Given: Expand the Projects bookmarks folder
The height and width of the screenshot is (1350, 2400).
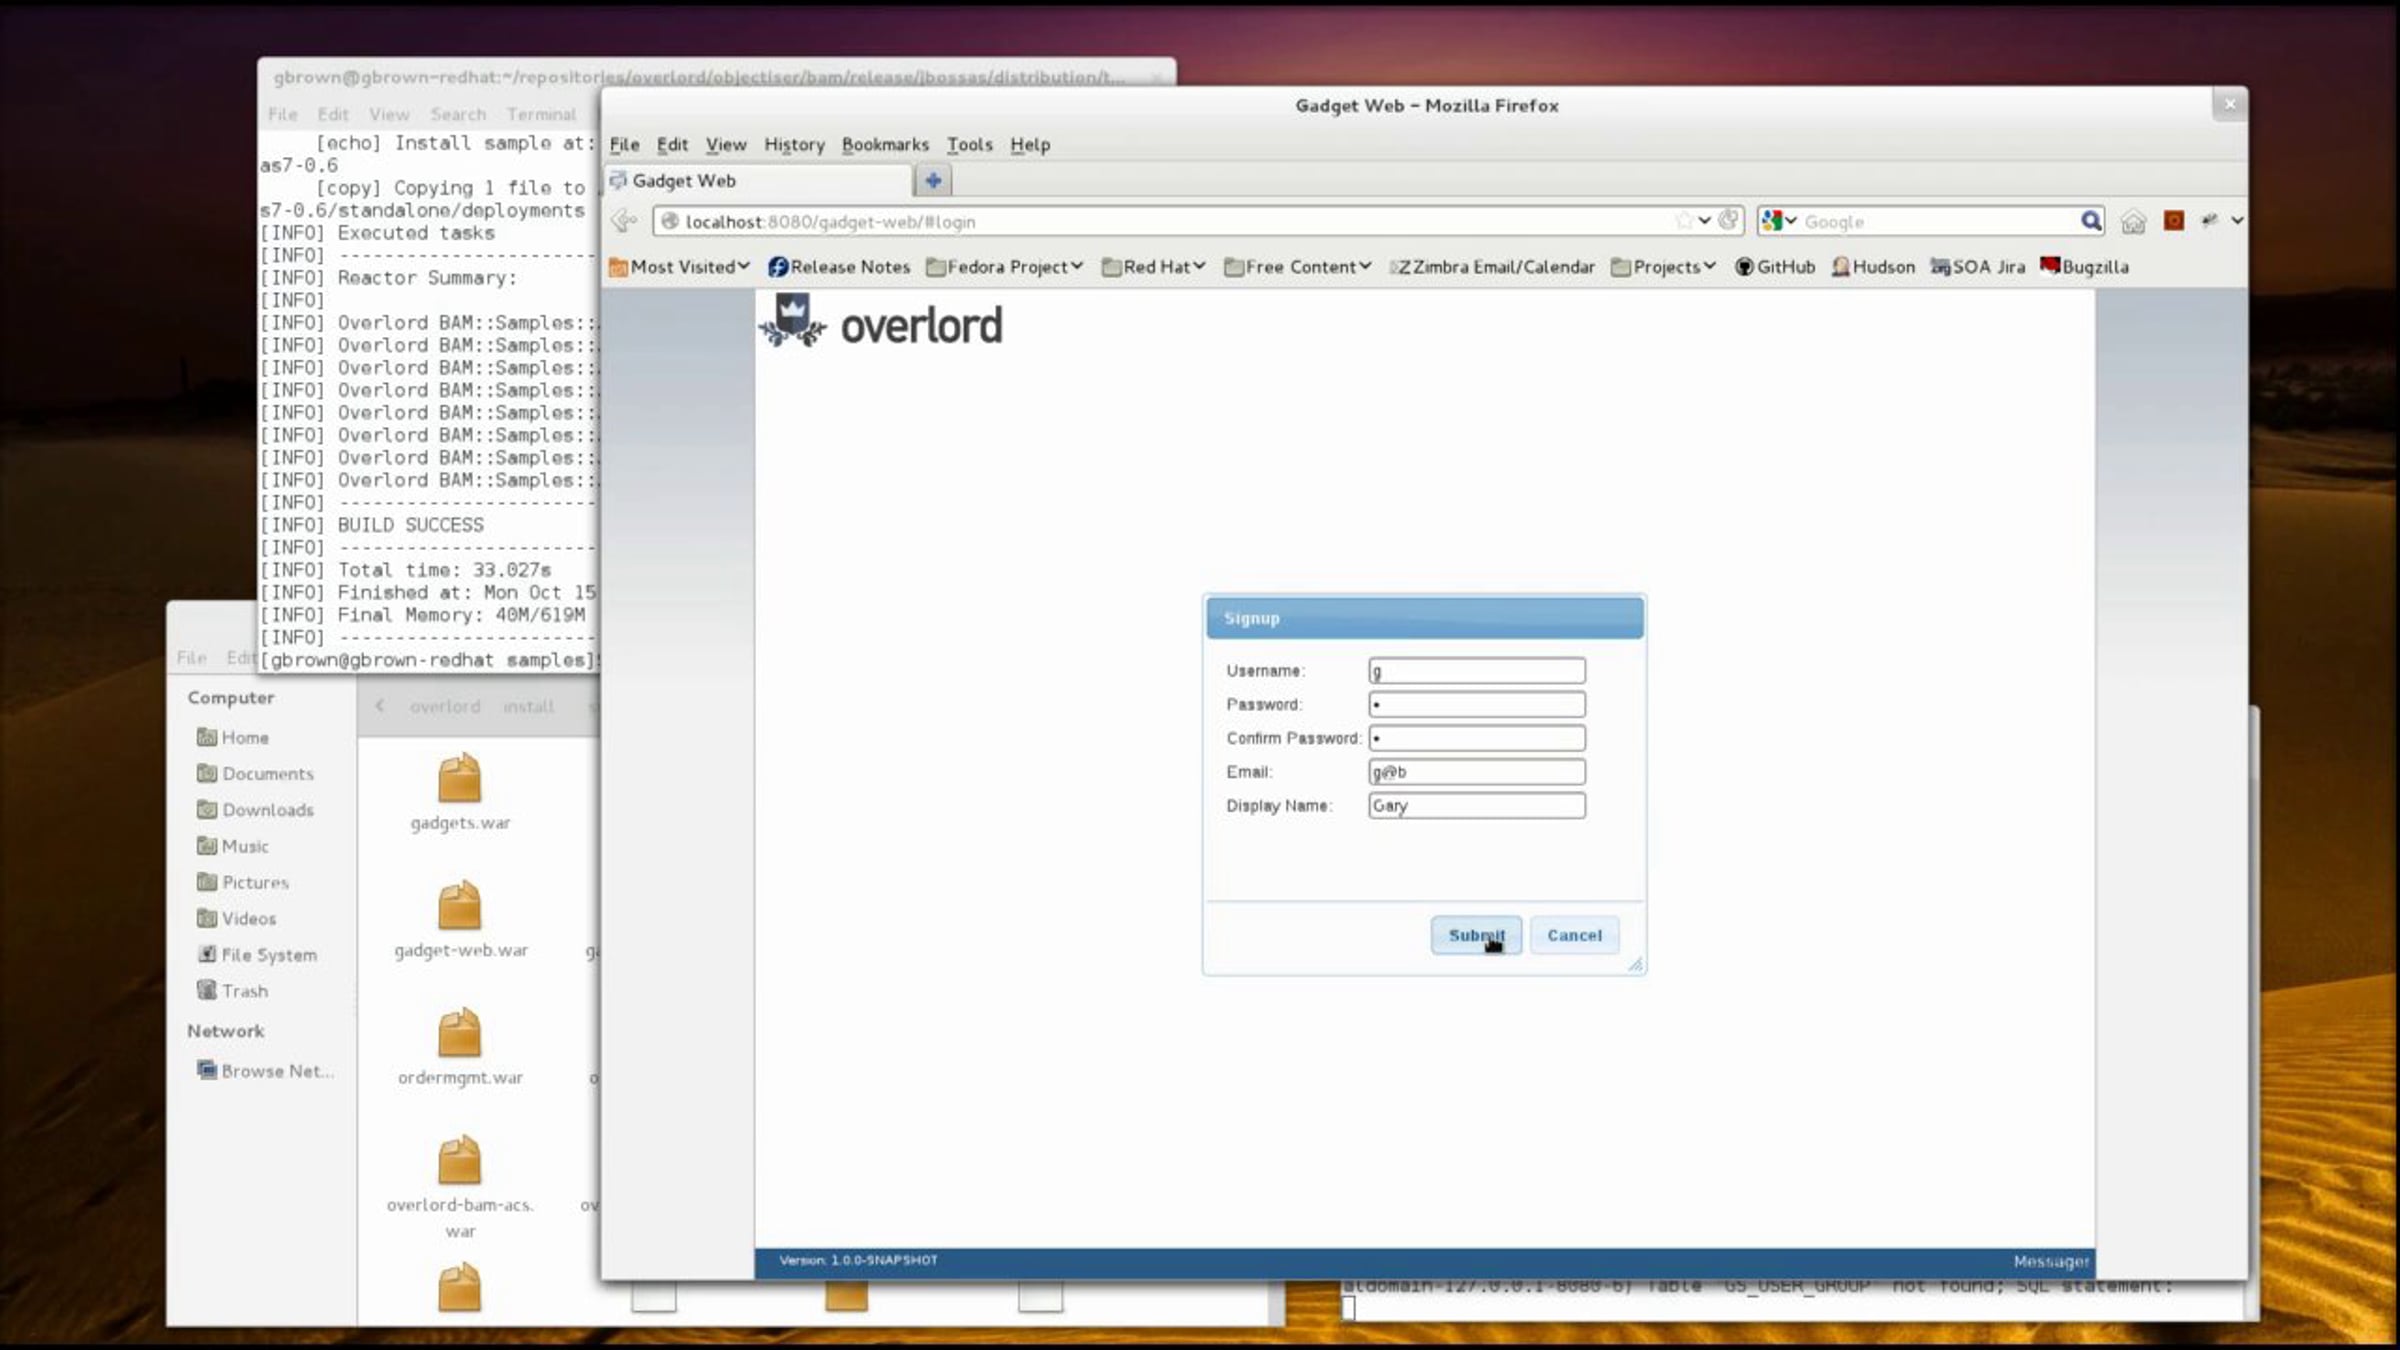Looking at the screenshot, I should pyautogui.click(x=1664, y=267).
